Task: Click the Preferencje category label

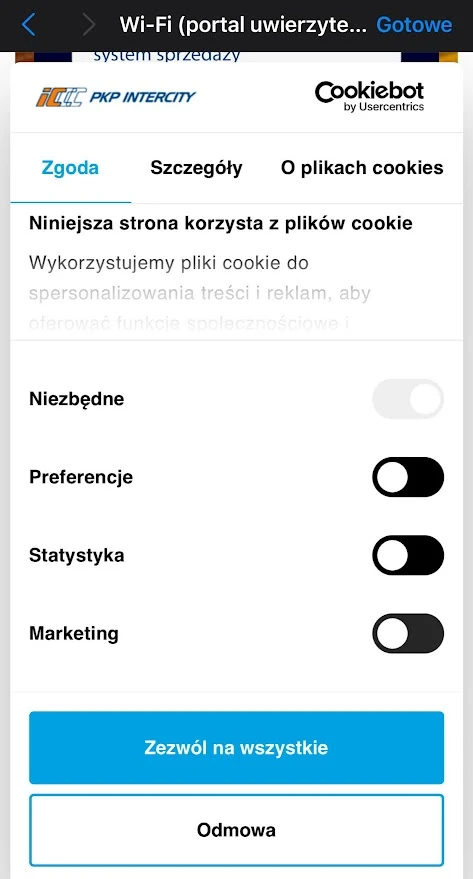Action: (x=81, y=477)
